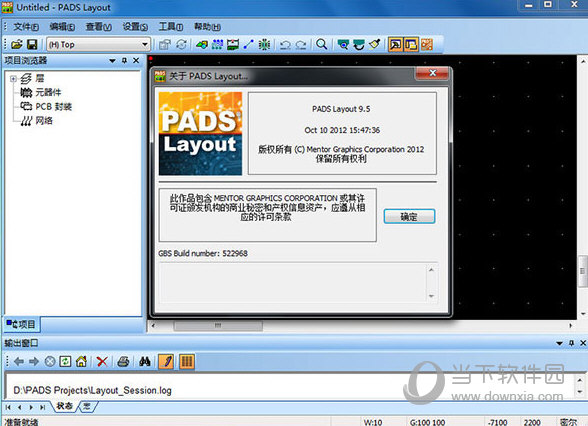Screen dimensions: 588x426
Task: Open the Dimensioning toolbar icon
Action: point(233,45)
